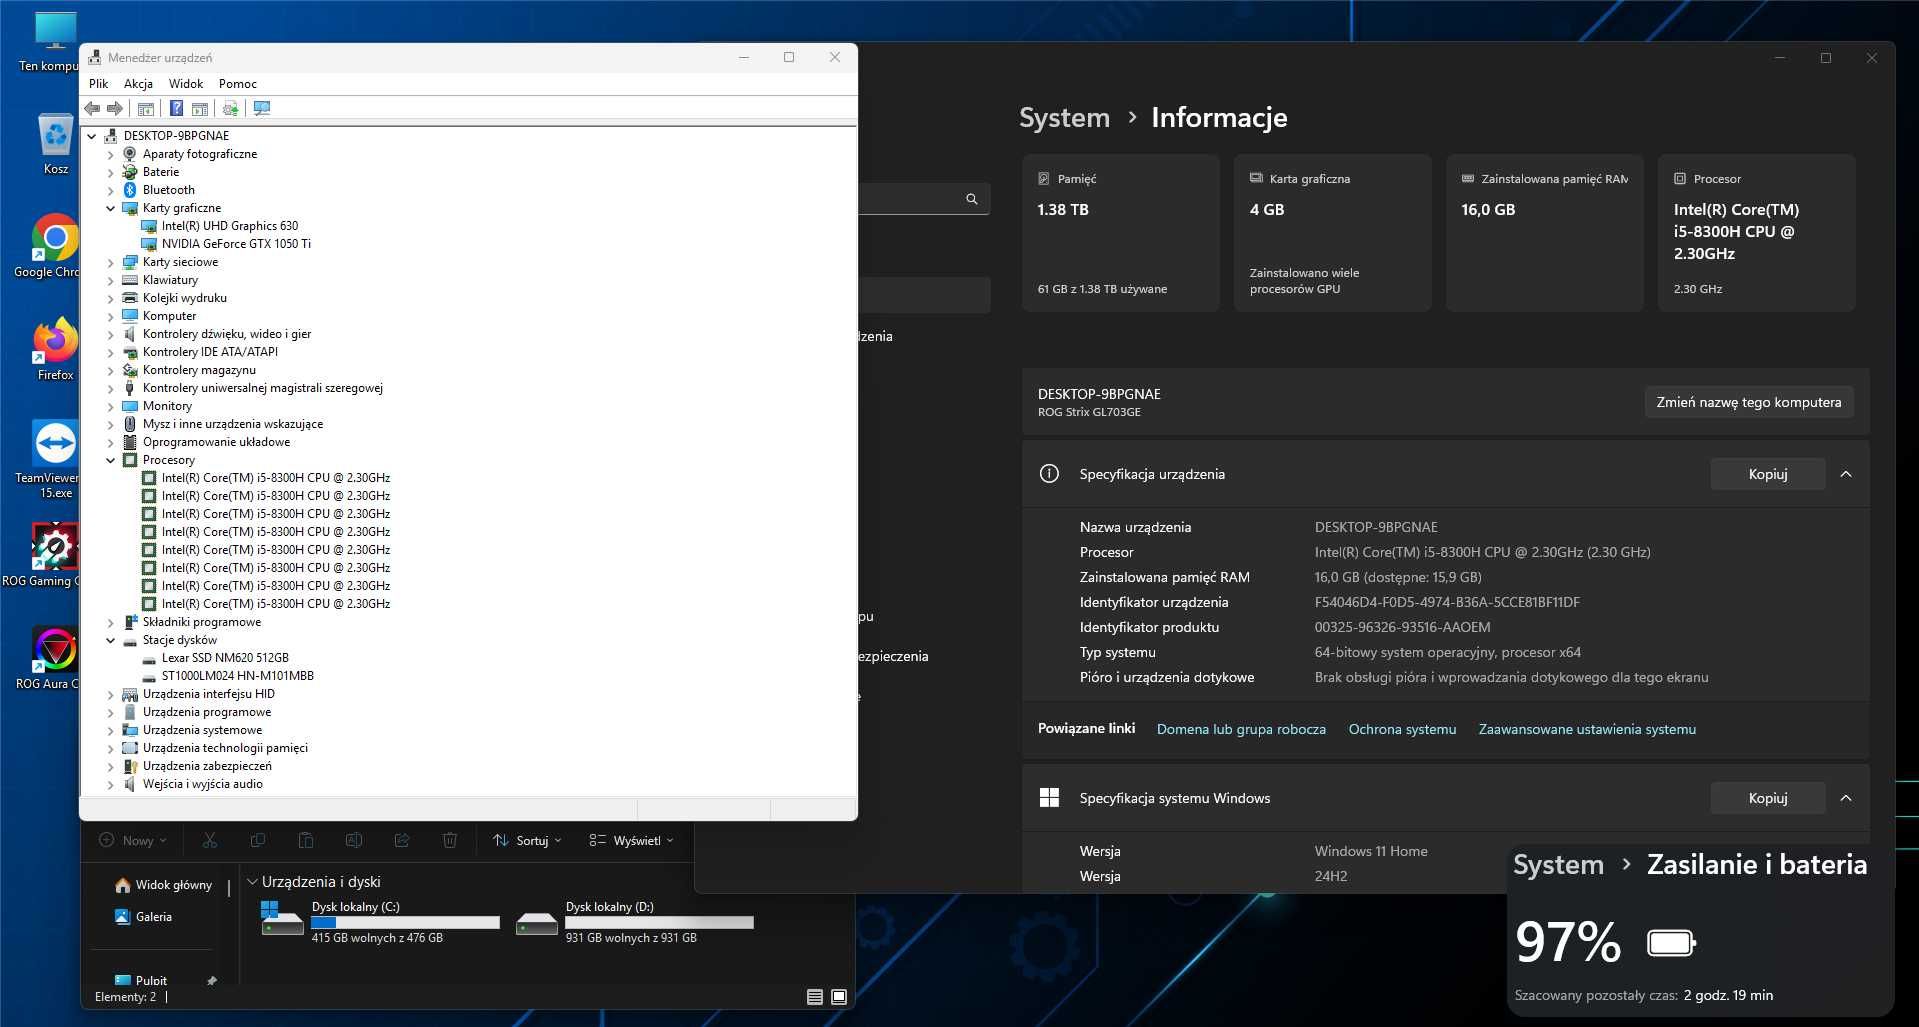Open the Plik menu in Device Manager
Image resolution: width=1919 pixels, height=1027 pixels.
[x=98, y=84]
